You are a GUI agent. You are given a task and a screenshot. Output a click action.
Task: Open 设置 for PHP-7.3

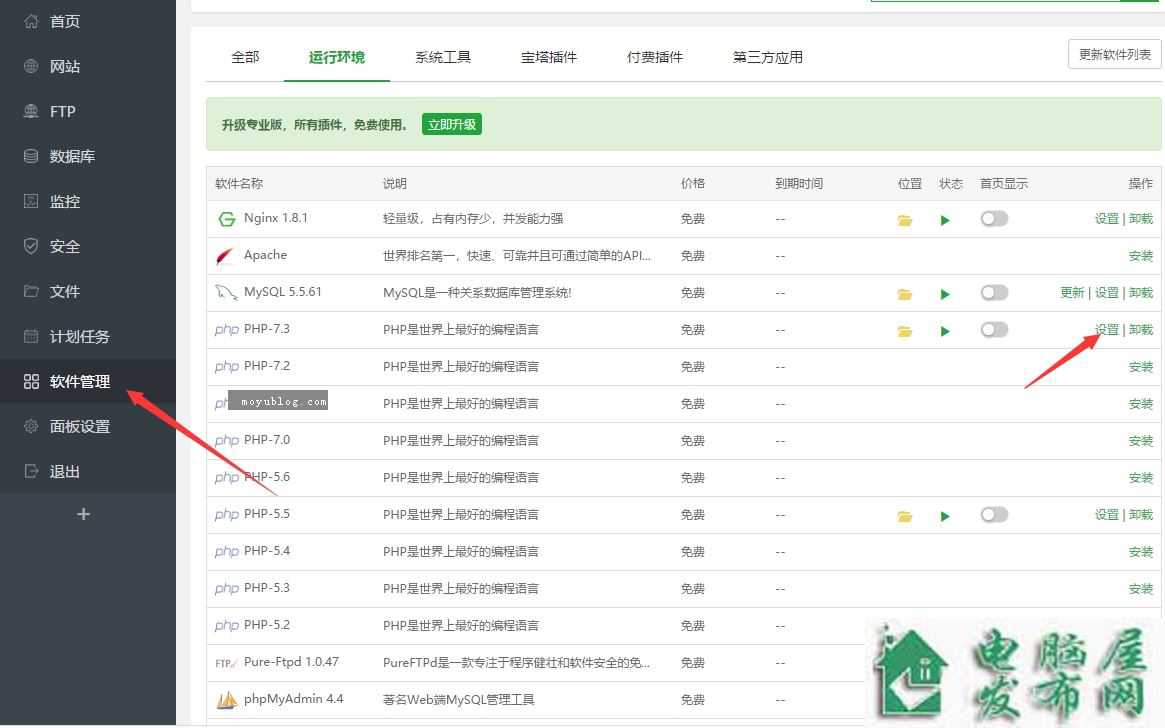tap(1106, 329)
